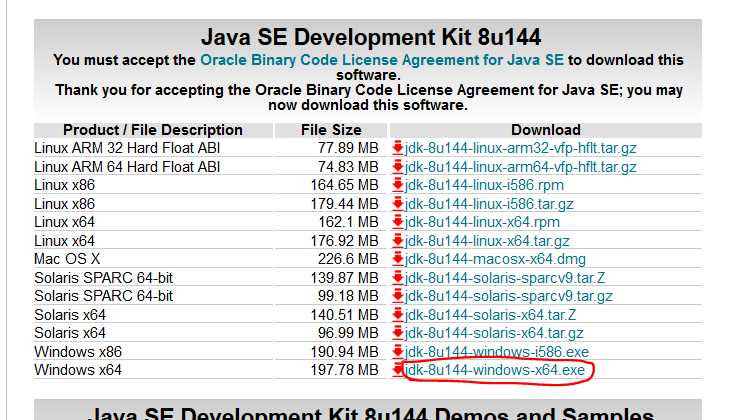This screenshot has height=420, width=730.
Task: Click the download arrow icon beside jdk-8u144-solaris-sparcv9.tar.gz
Action: pyautogui.click(x=398, y=296)
